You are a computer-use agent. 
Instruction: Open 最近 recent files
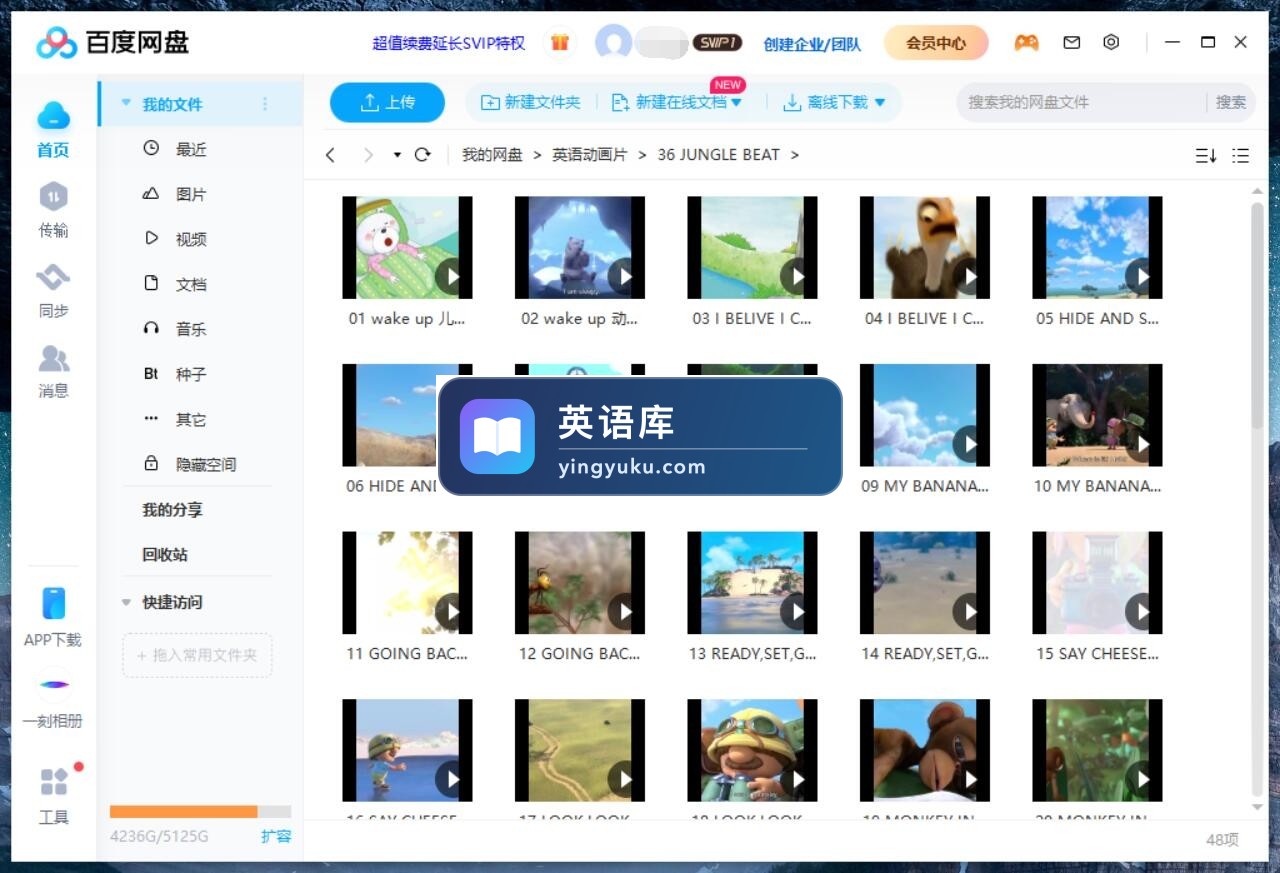[191, 149]
